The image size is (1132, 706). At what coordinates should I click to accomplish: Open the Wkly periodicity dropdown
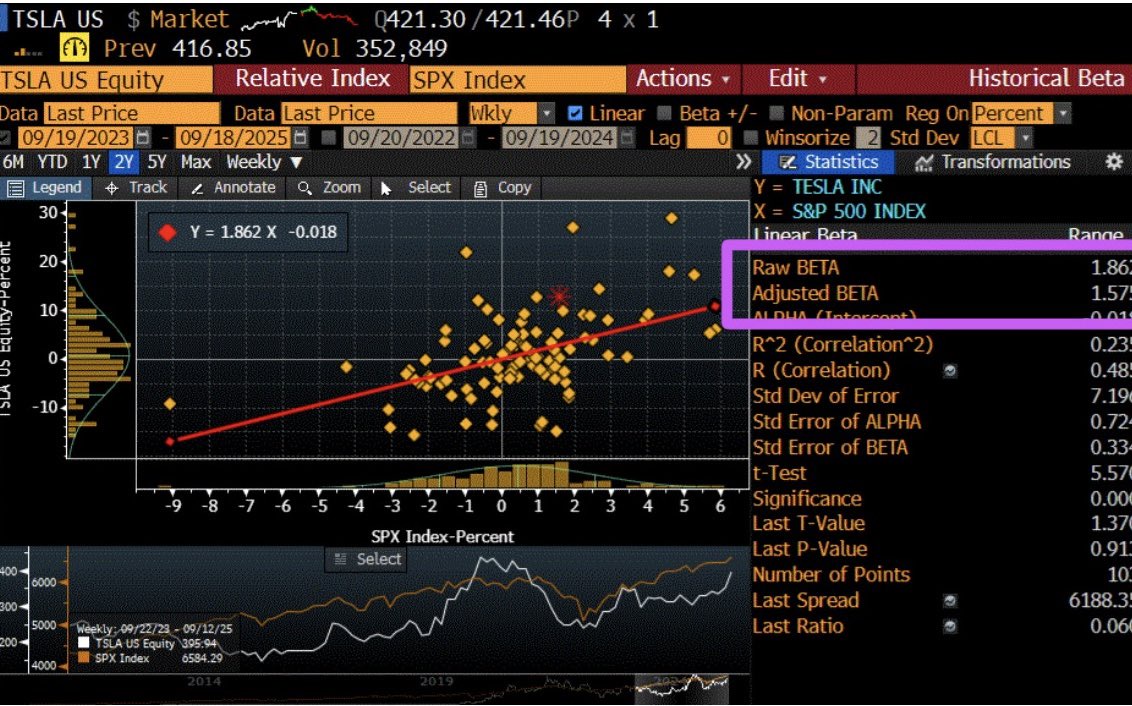point(546,114)
